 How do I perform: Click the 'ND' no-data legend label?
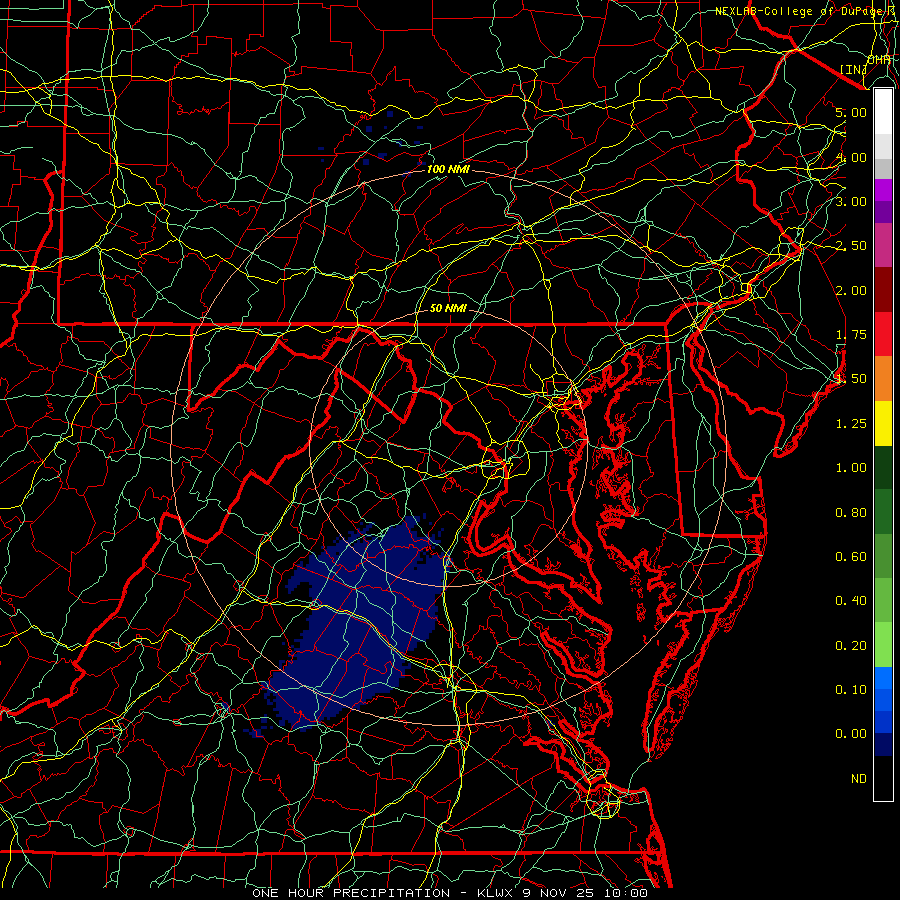pos(859,779)
